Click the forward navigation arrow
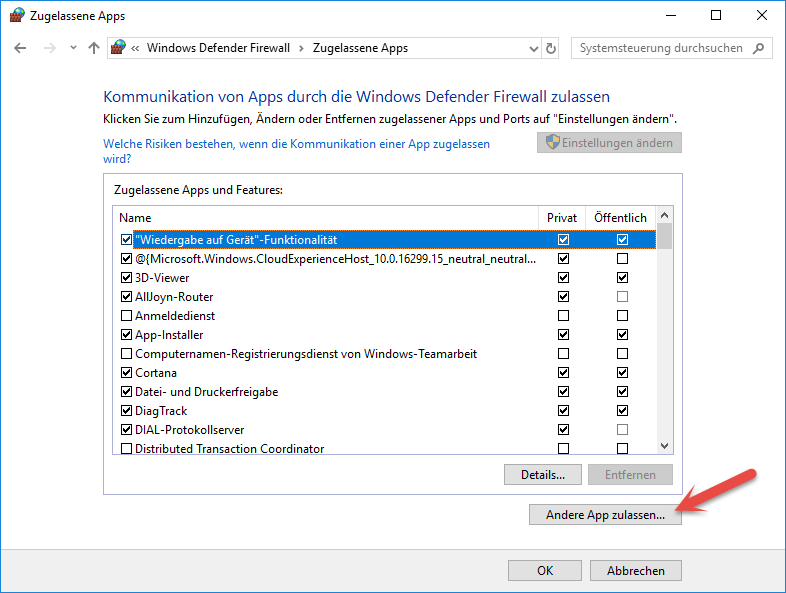786x593 pixels. (47, 48)
